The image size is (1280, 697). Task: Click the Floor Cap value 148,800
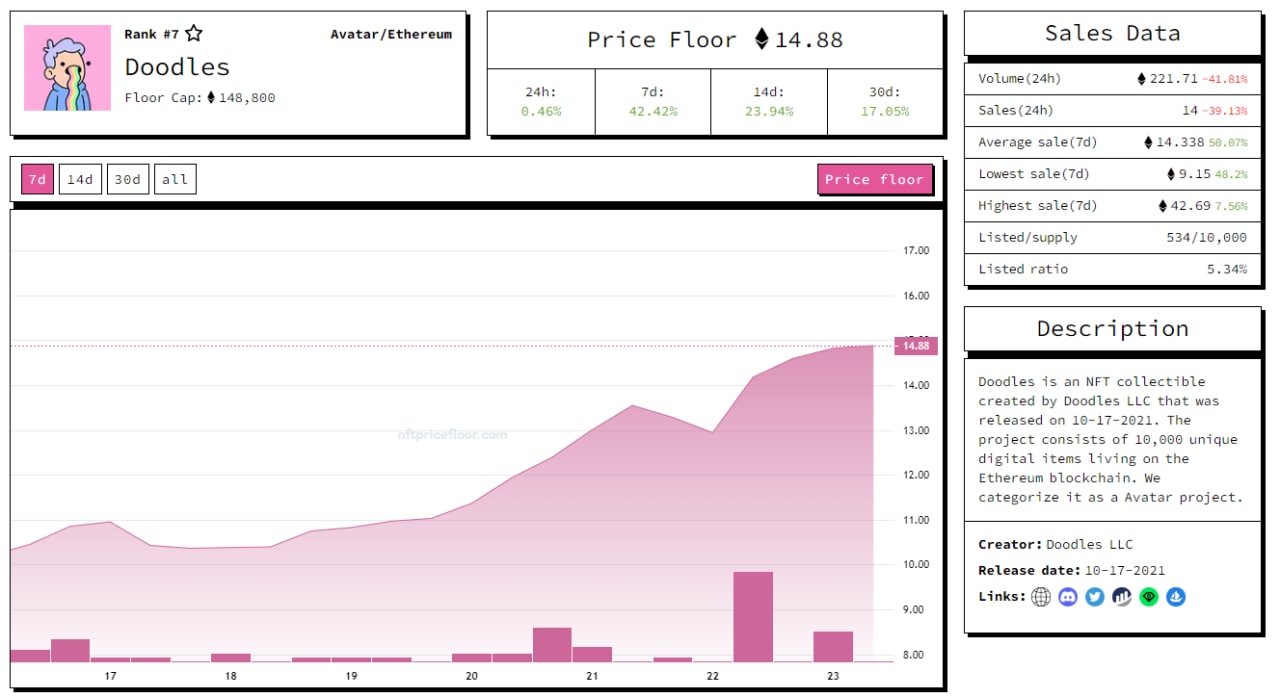point(247,98)
